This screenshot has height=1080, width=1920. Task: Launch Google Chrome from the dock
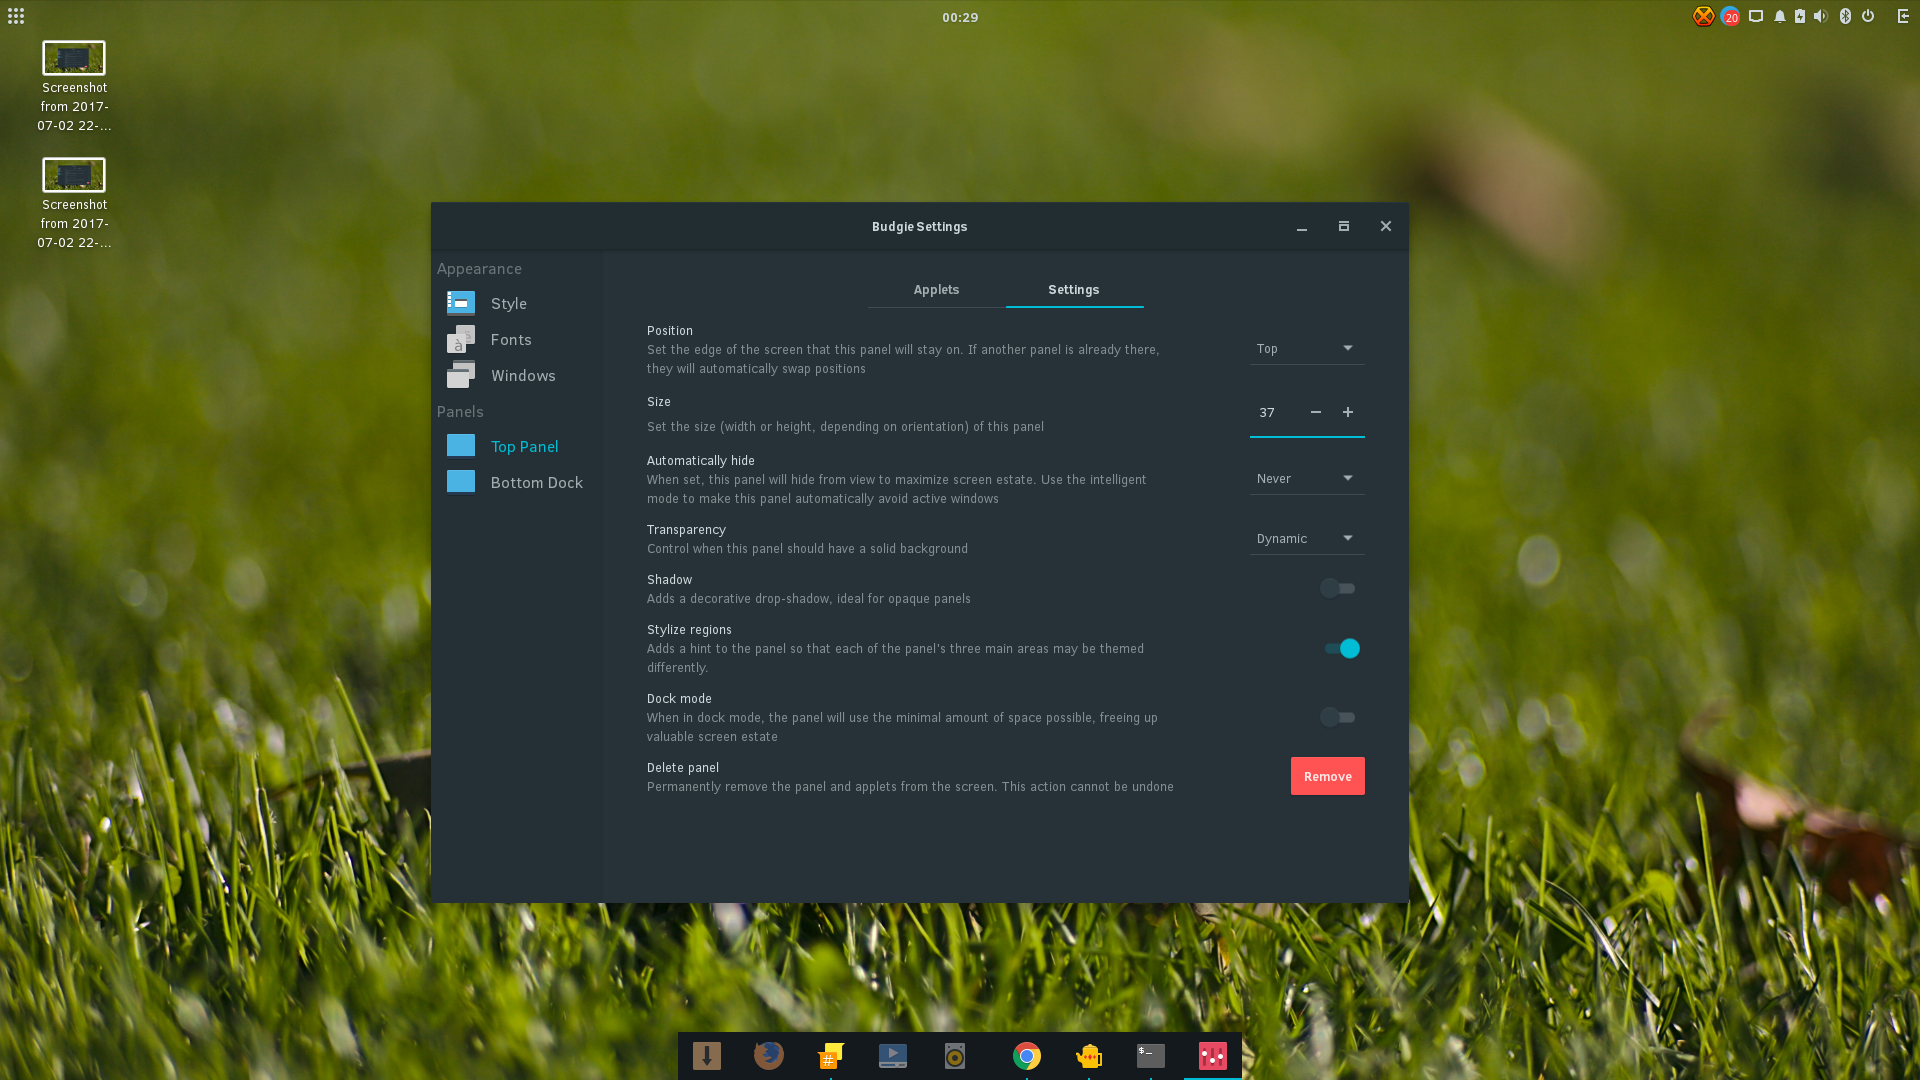[x=1027, y=1056]
